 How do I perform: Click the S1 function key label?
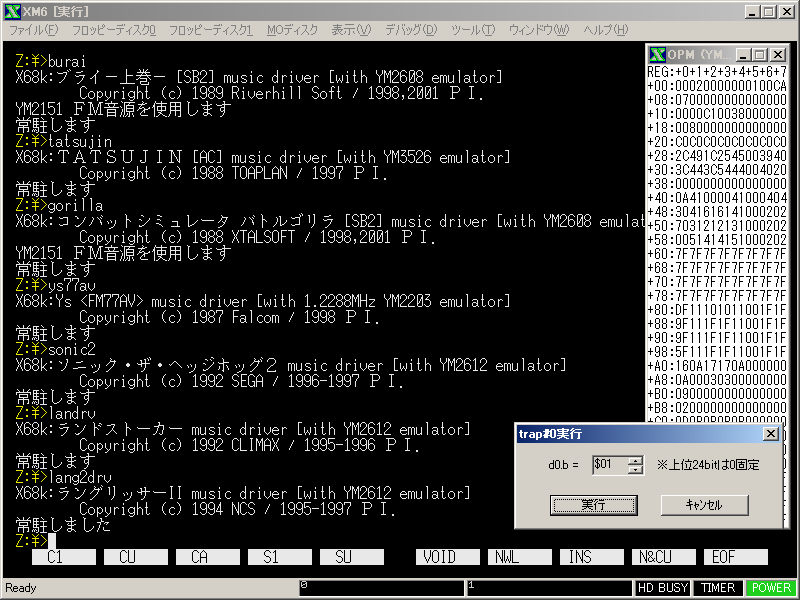click(280, 557)
